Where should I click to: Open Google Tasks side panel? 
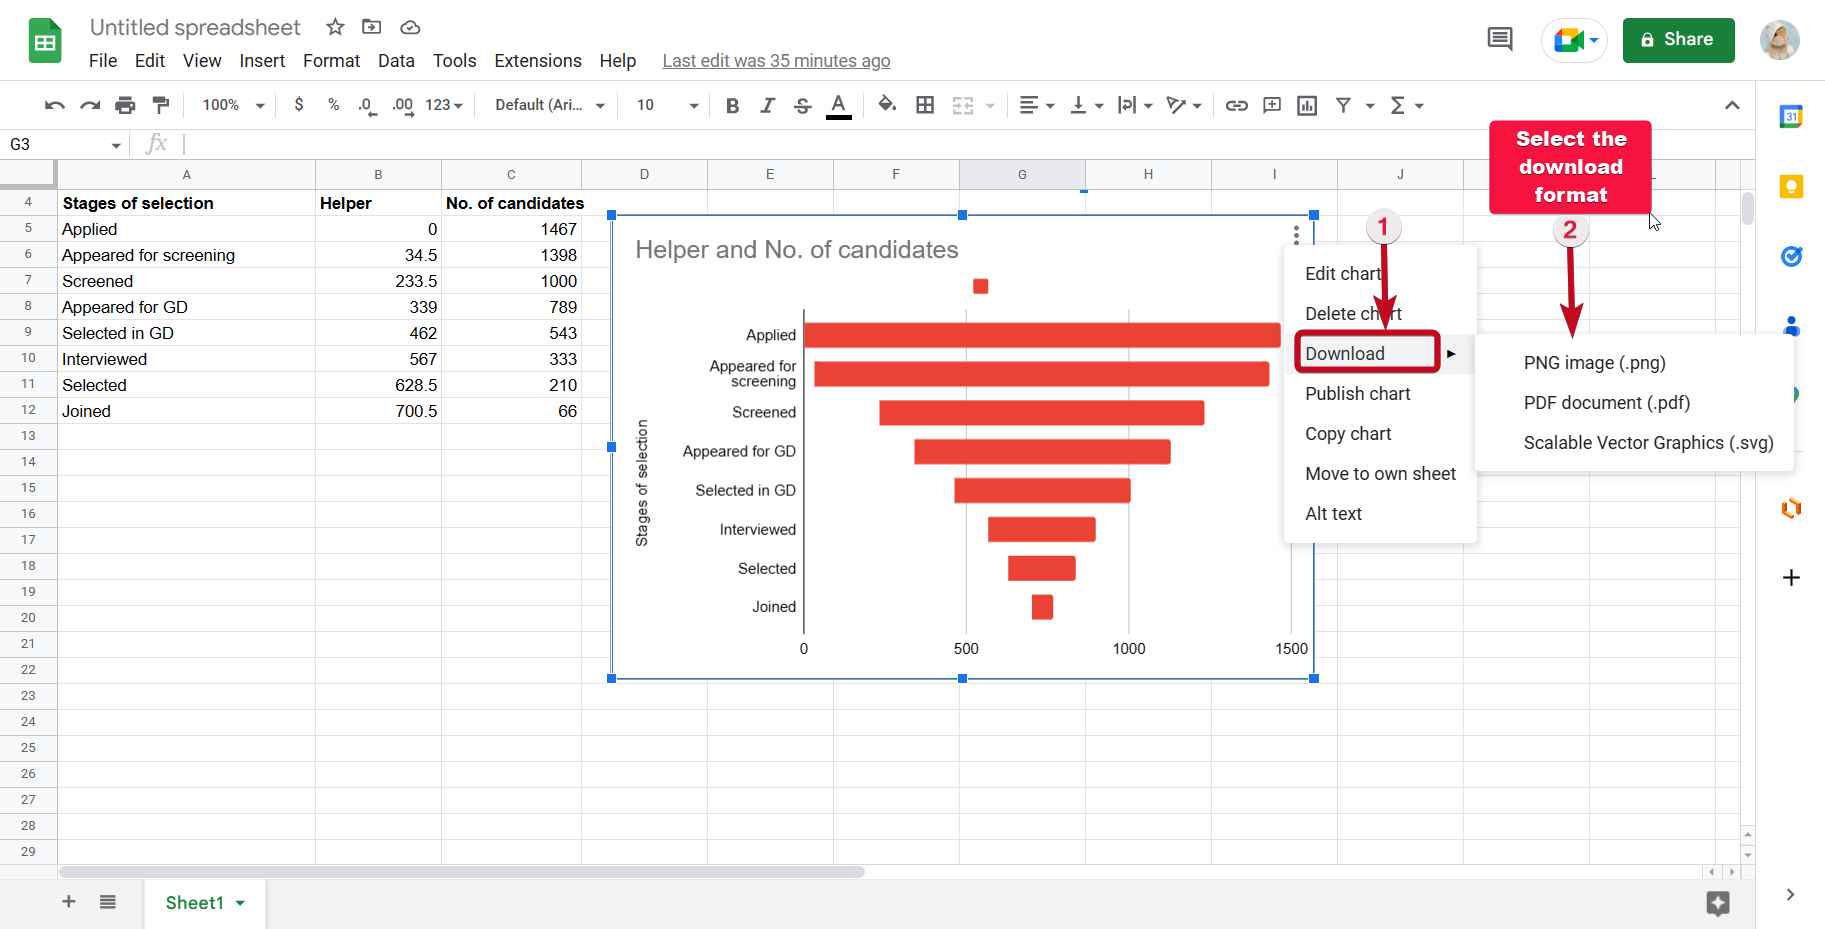1791,257
